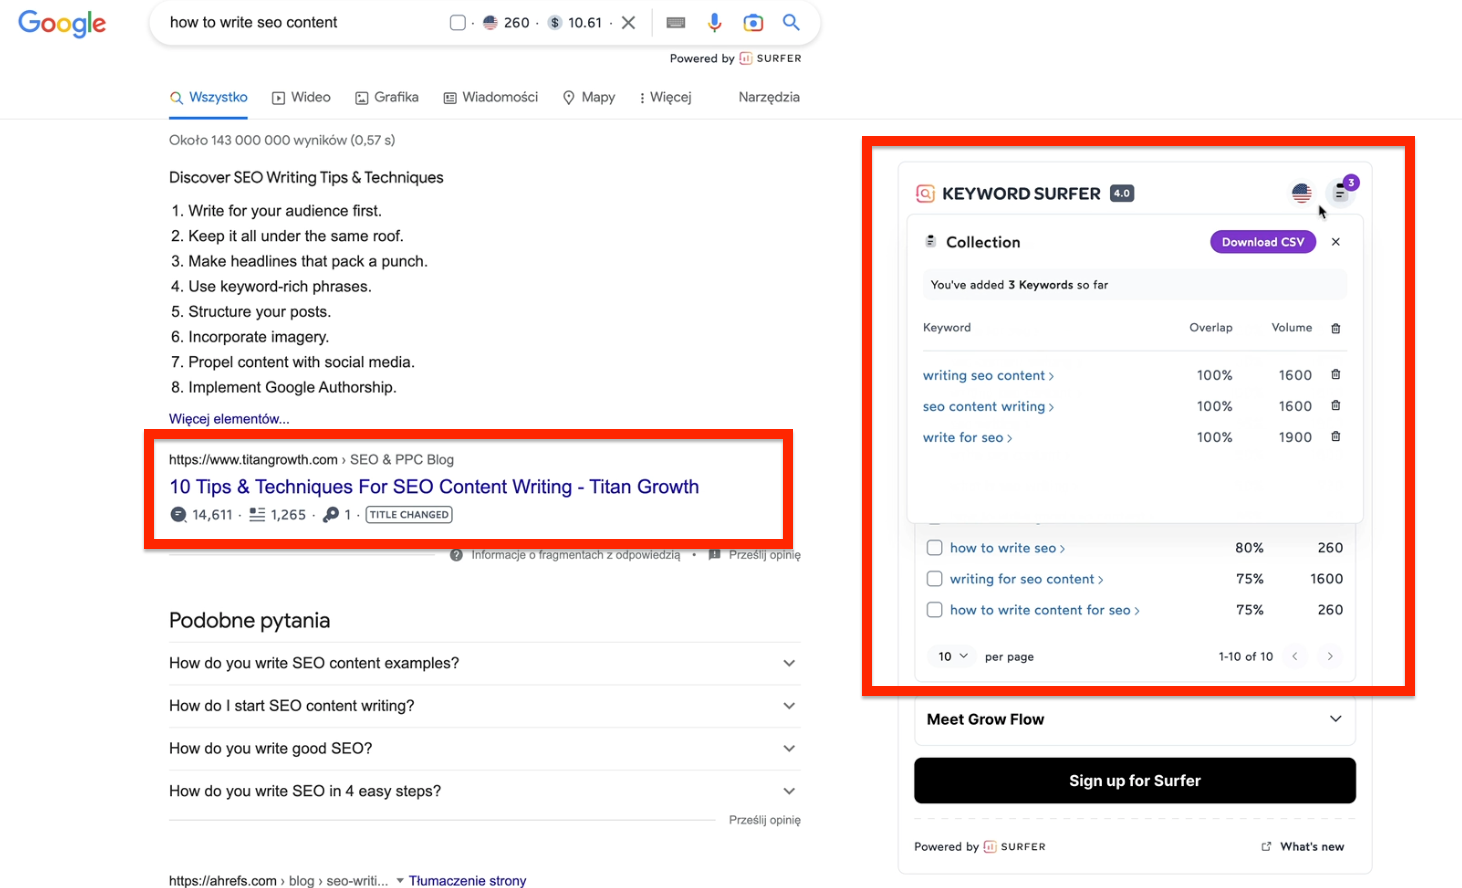Screen dimensions: 1462x888
Task: Expand the Meet Grow Flow section
Action: [1135, 719]
